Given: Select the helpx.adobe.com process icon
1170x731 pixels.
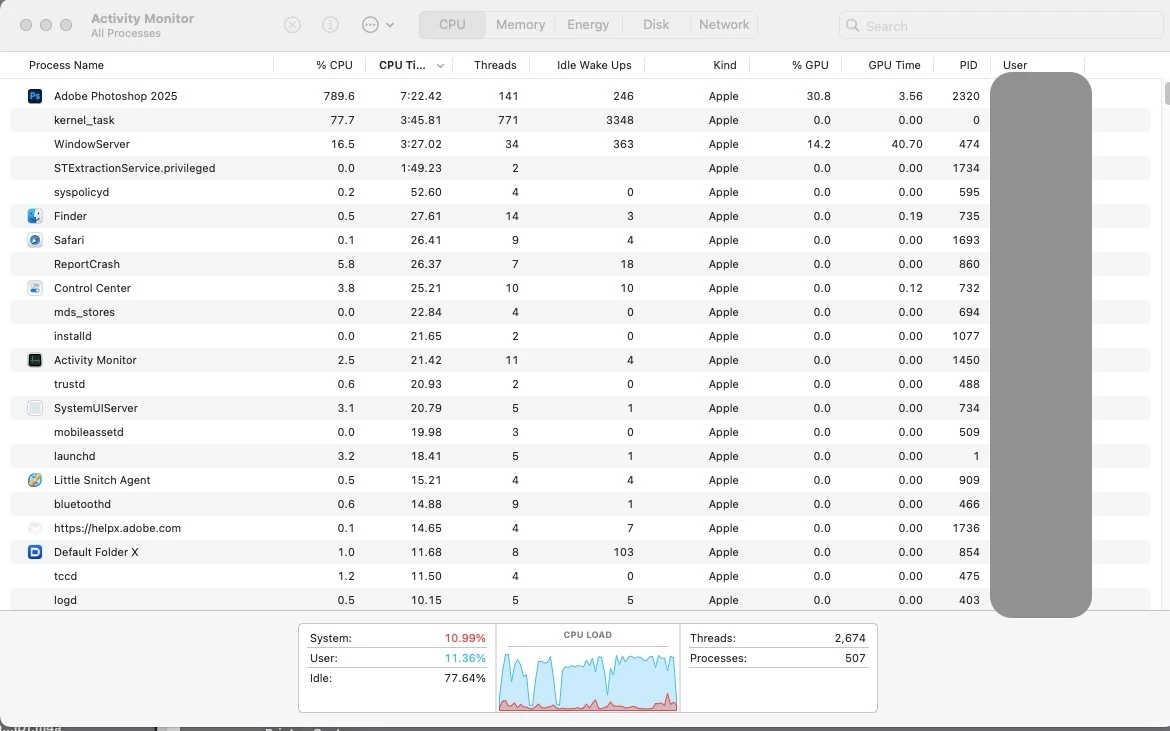Looking at the screenshot, I should (x=34, y=528).
